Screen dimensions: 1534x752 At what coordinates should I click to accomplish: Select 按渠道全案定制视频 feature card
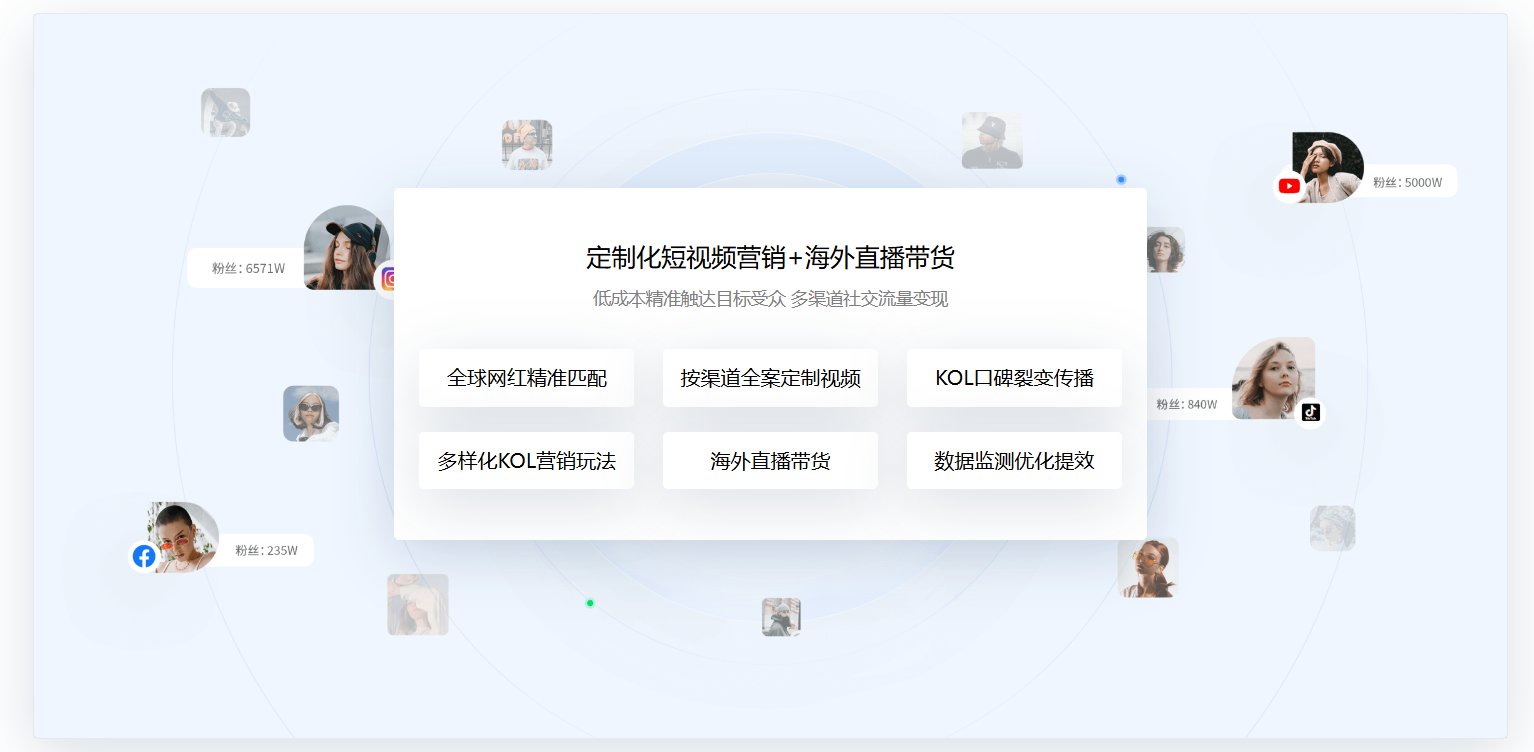[770, 378]
